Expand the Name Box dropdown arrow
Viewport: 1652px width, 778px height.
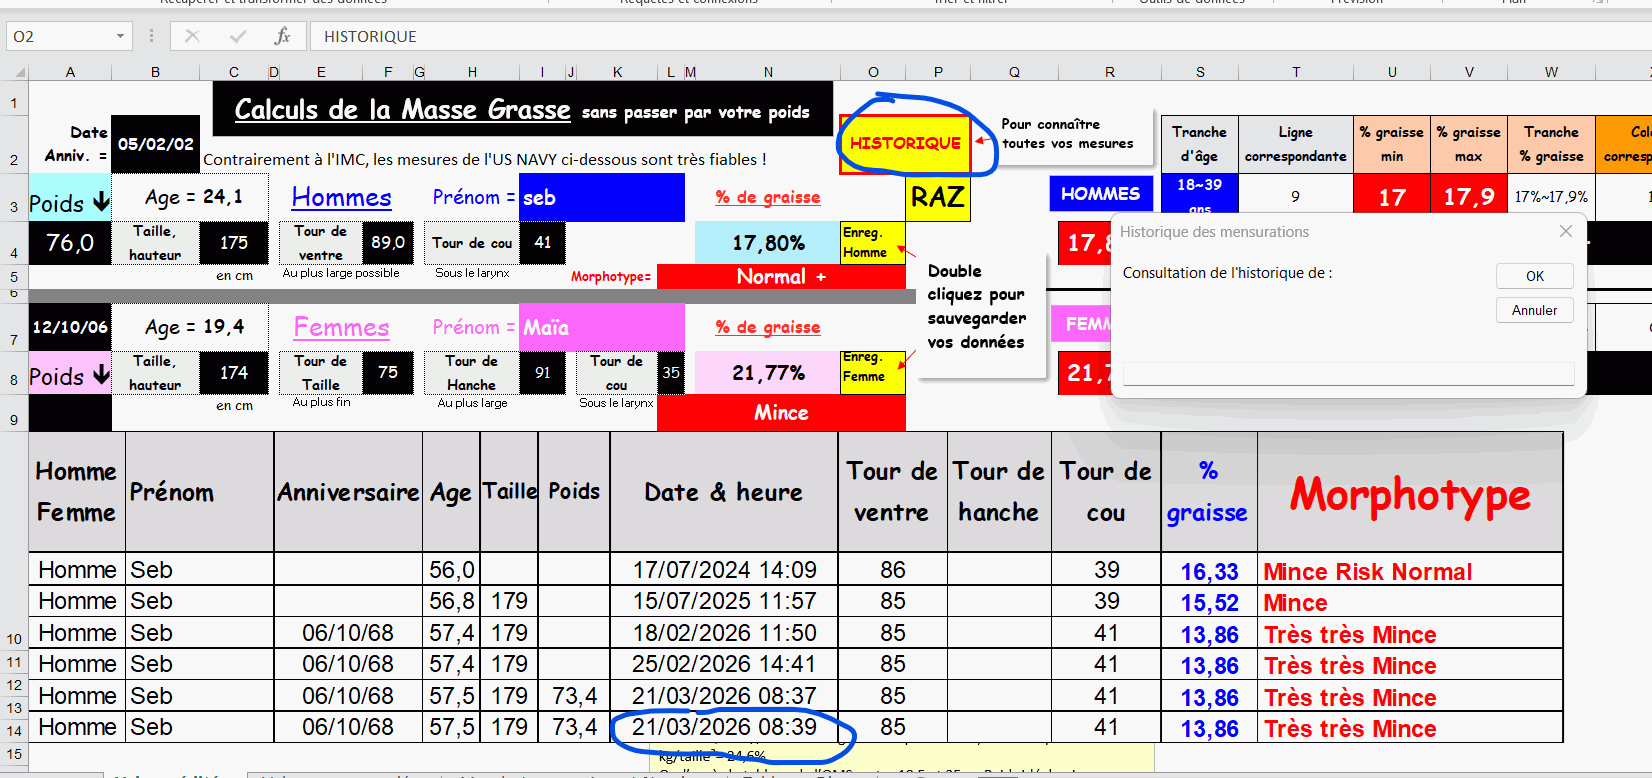[x=120, y=36]
